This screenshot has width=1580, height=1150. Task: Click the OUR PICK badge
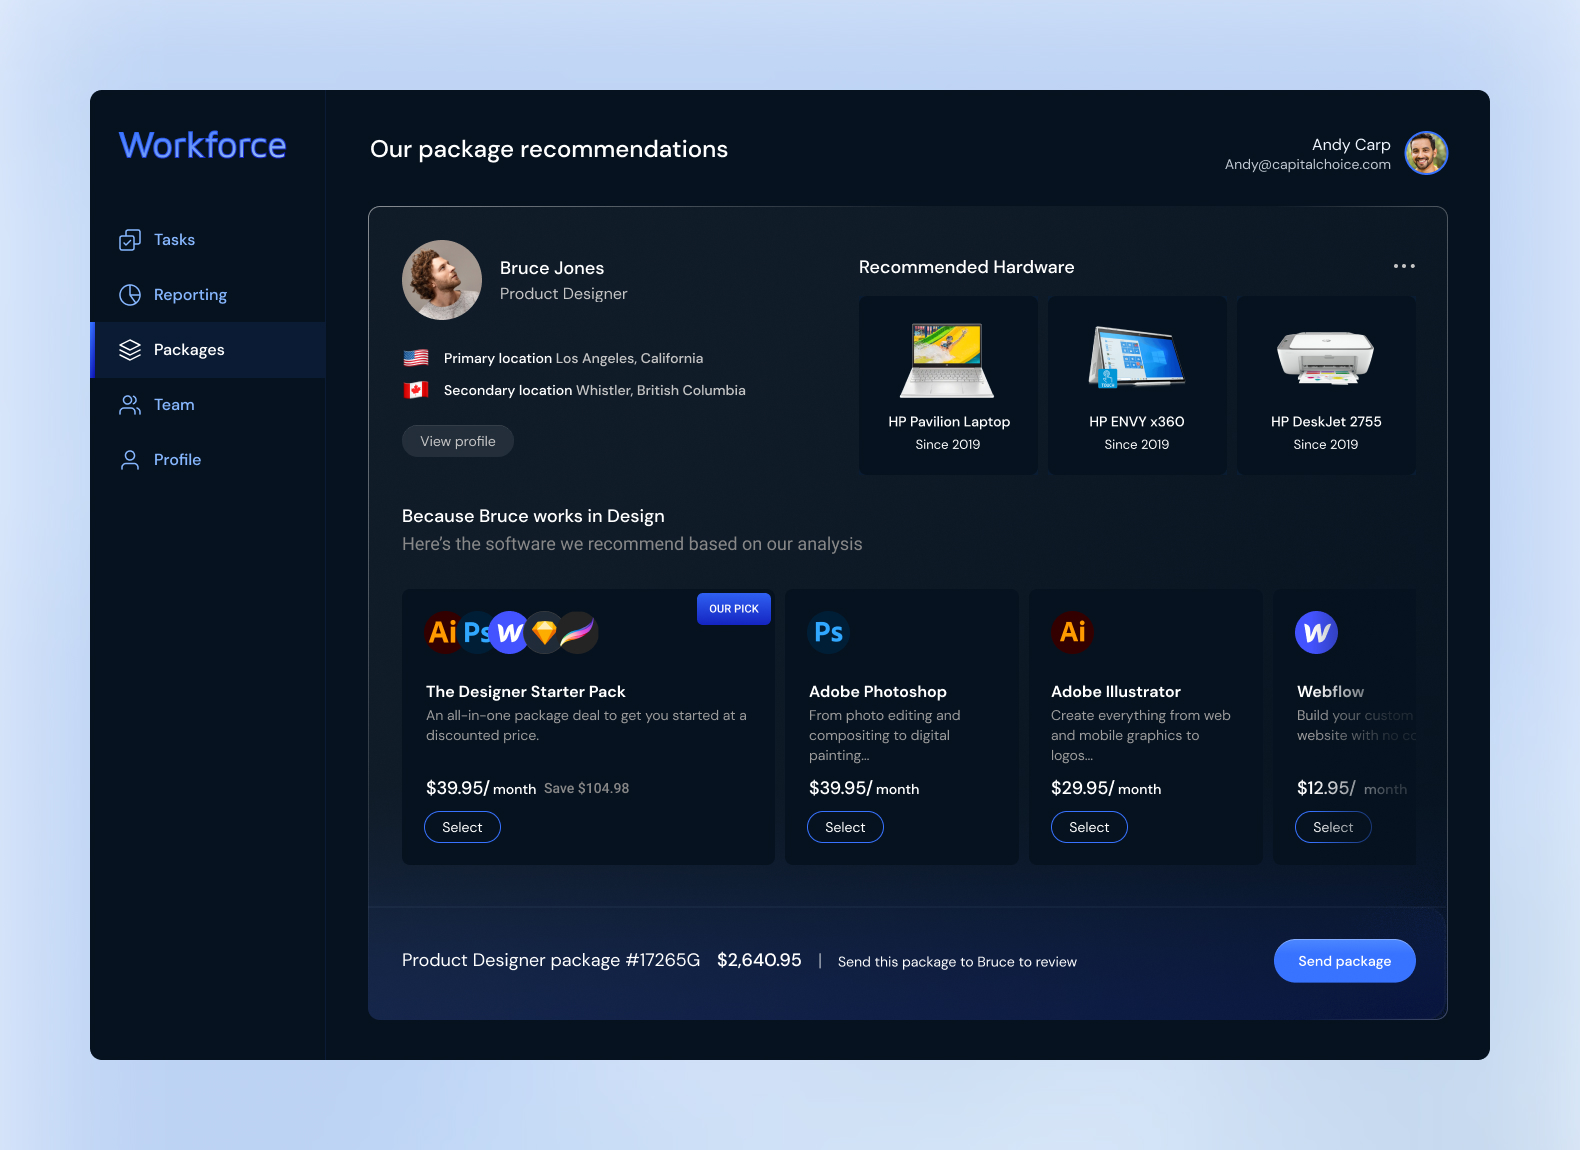coord(734,609)
